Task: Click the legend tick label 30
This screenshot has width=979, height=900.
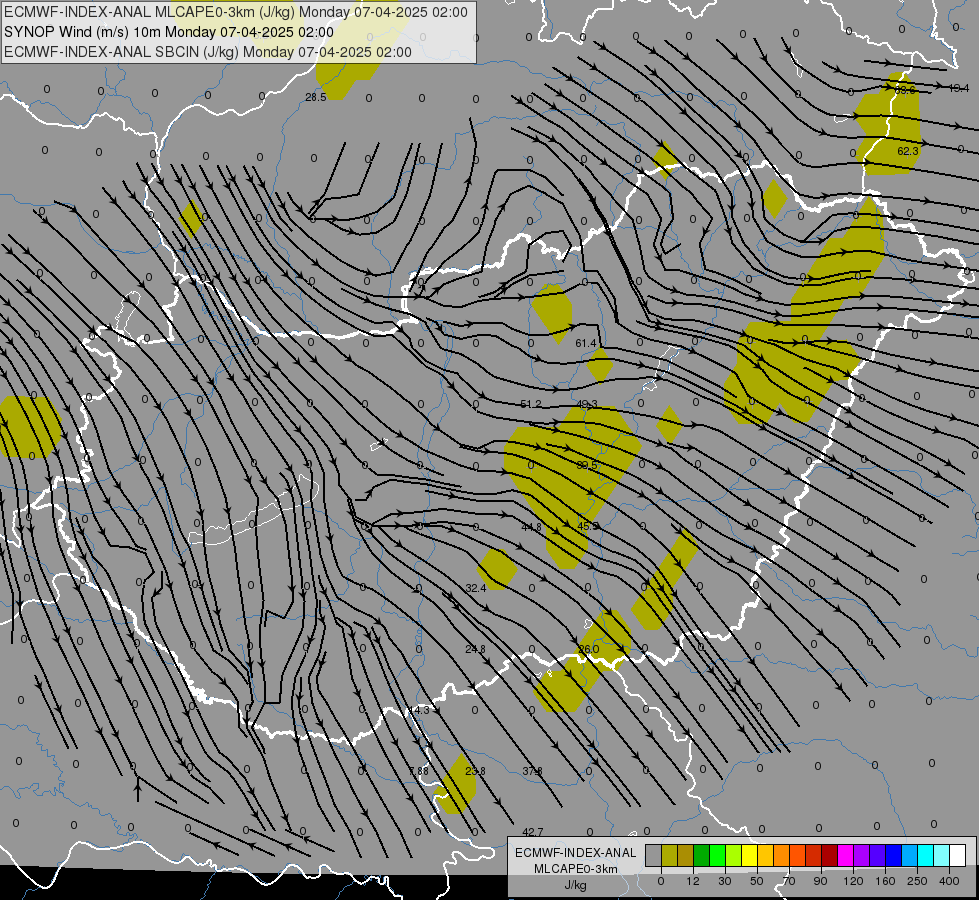Action: click(x=725, y=881)
